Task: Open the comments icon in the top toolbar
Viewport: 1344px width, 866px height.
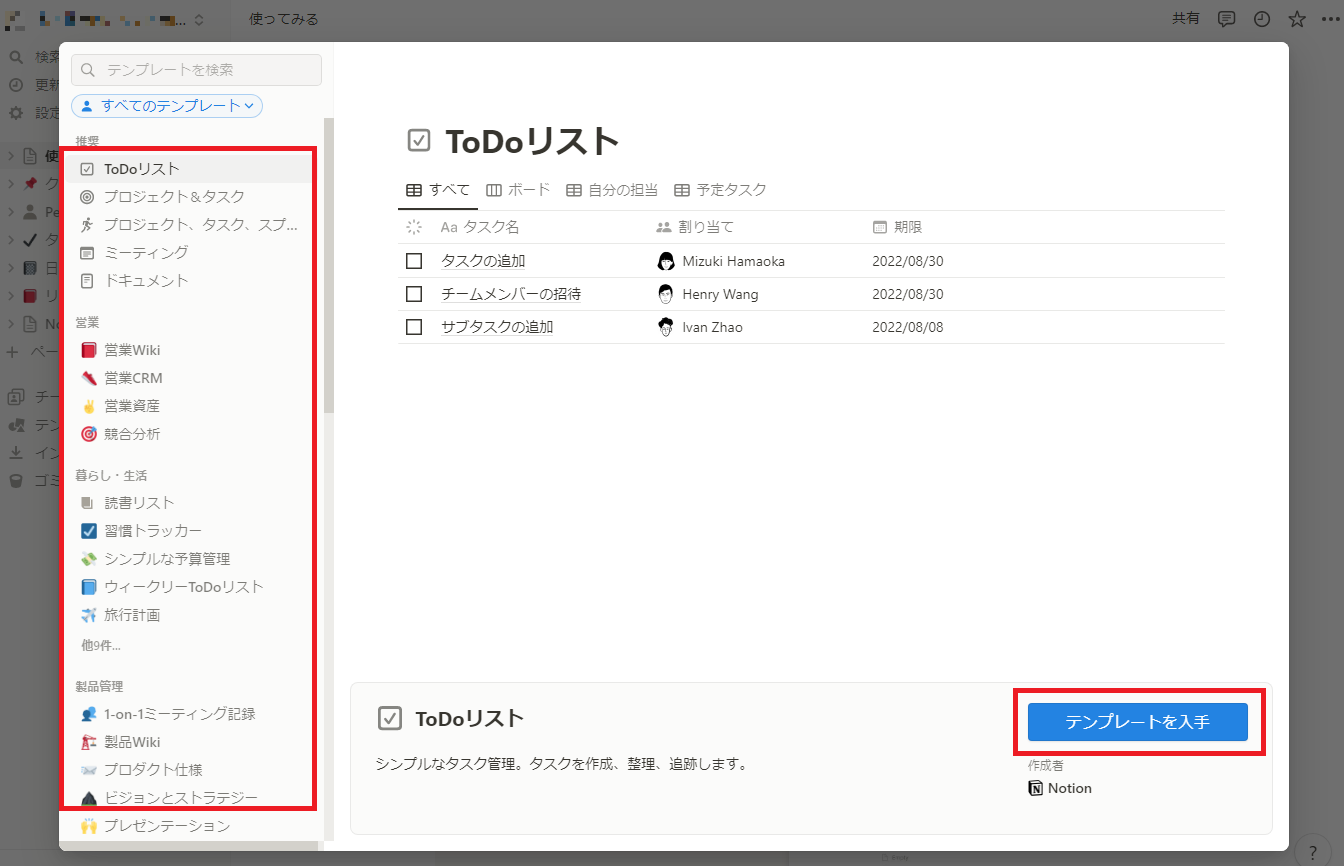Action: (x=1226, y=18)
